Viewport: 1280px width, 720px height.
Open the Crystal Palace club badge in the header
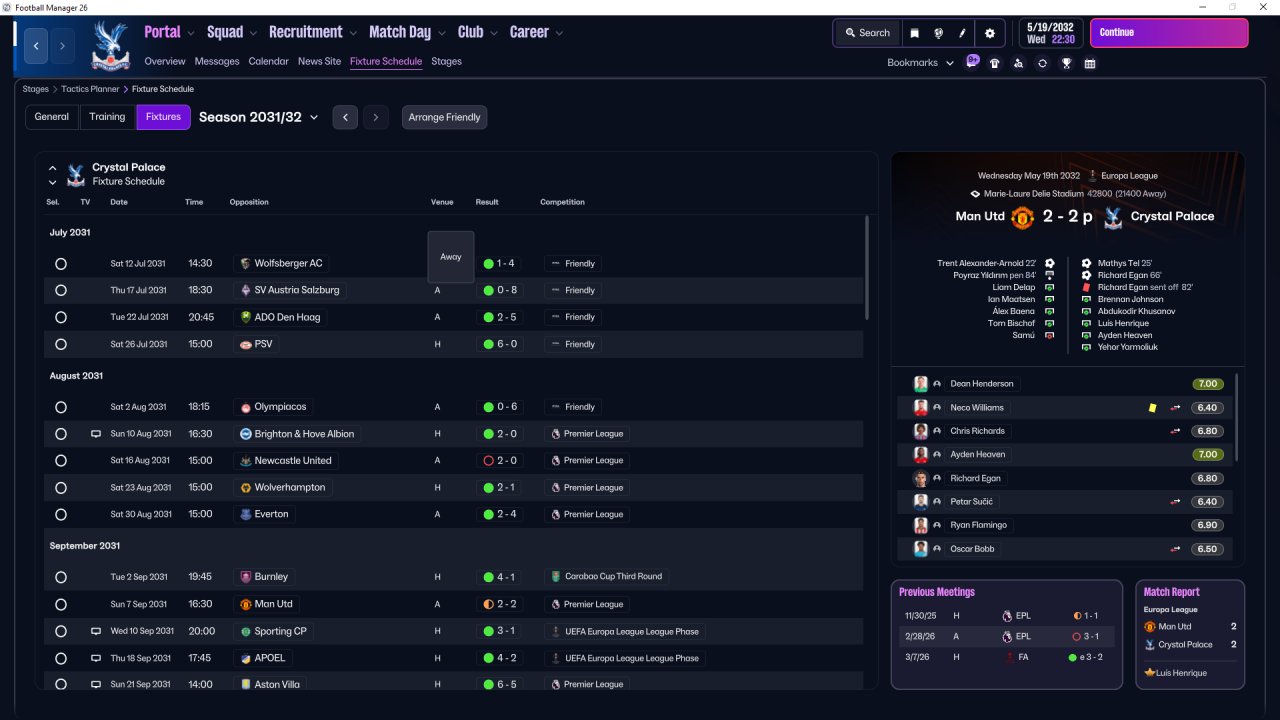pyautogui.click(x=110, y=46)
